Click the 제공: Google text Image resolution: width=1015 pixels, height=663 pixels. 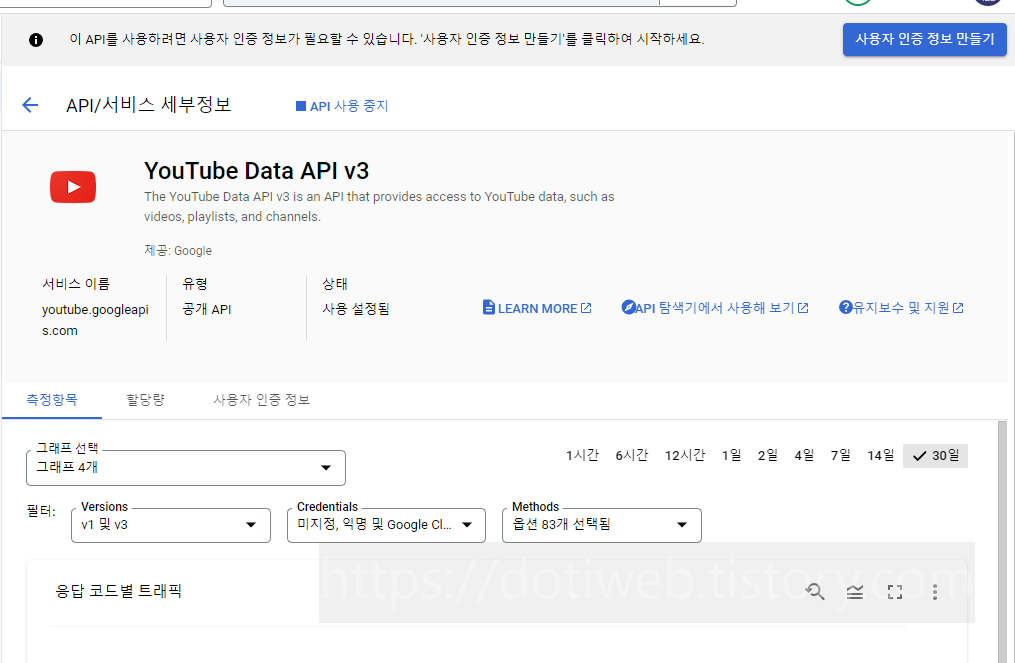pyautogui.click(x=178, y=251)
